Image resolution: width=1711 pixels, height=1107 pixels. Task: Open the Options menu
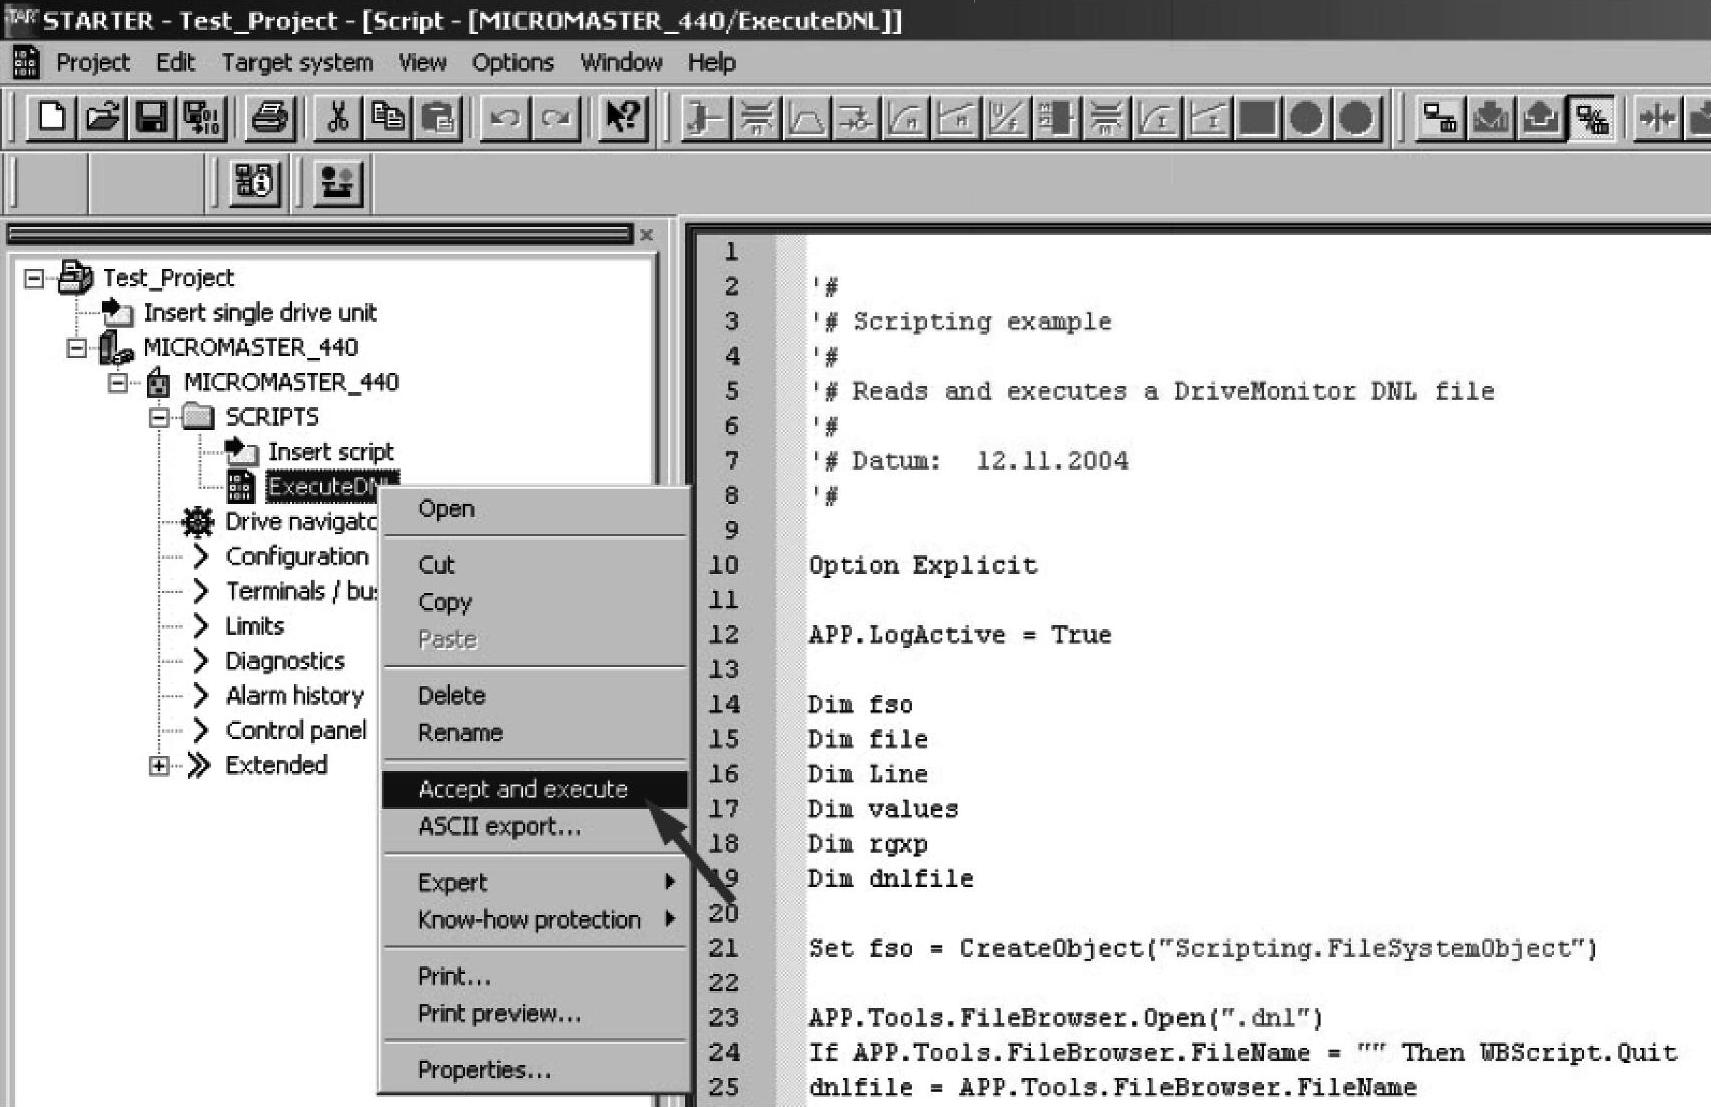click(513, 63)
